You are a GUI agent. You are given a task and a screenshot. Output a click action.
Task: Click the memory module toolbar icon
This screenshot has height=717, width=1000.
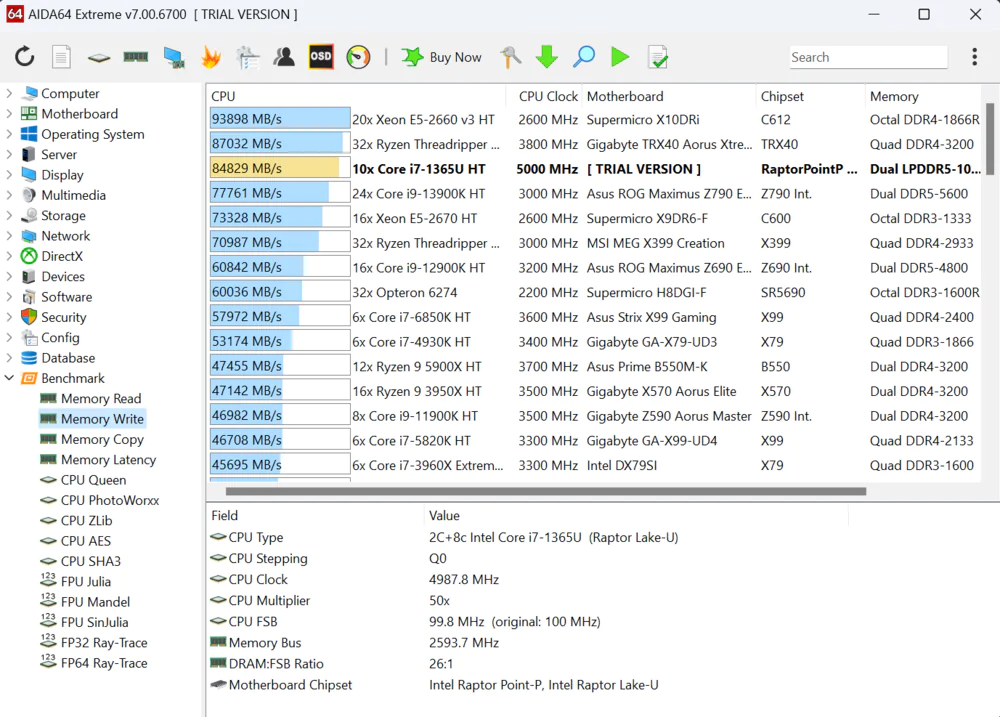[136, 57]
